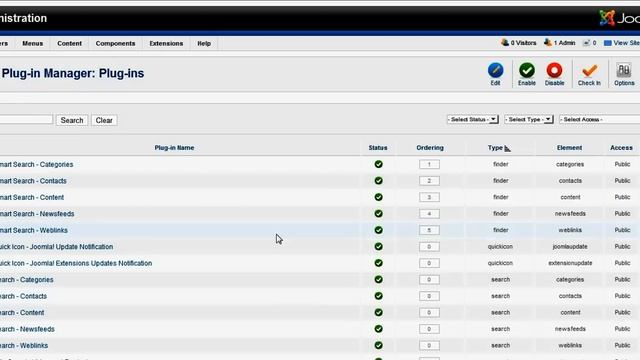Click the Search button

click(72, 120)
